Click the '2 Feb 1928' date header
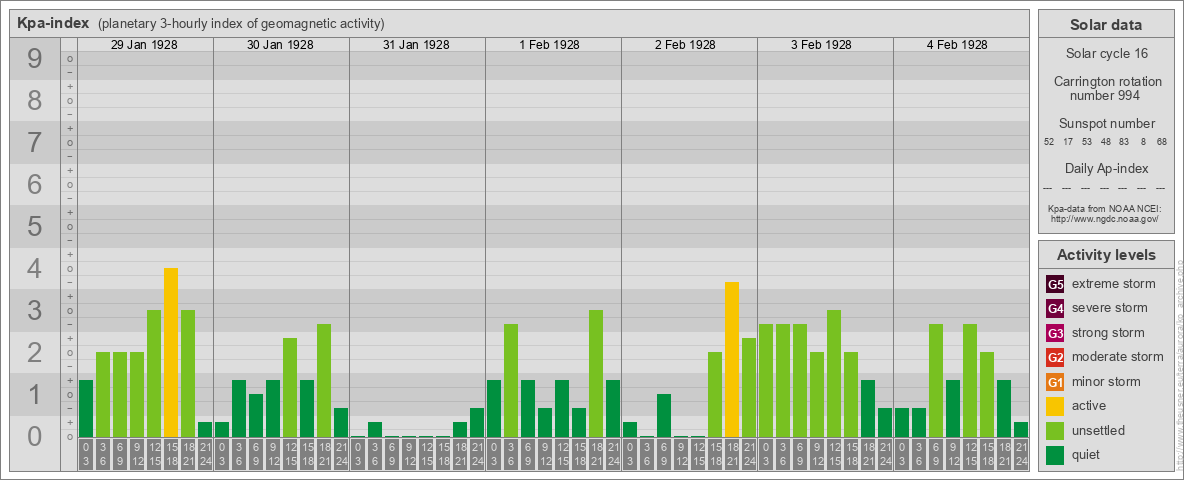Viewport: 1184px width, 480px height. pyautogui.click(x=686, y=45)
